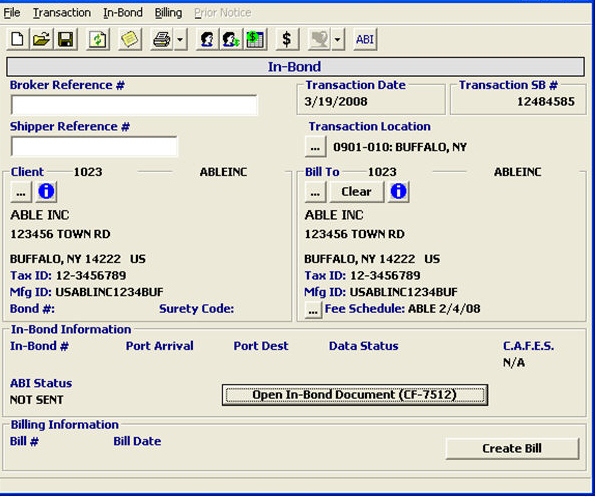Click the Broker Reference # input field

[x=134, y=105]
